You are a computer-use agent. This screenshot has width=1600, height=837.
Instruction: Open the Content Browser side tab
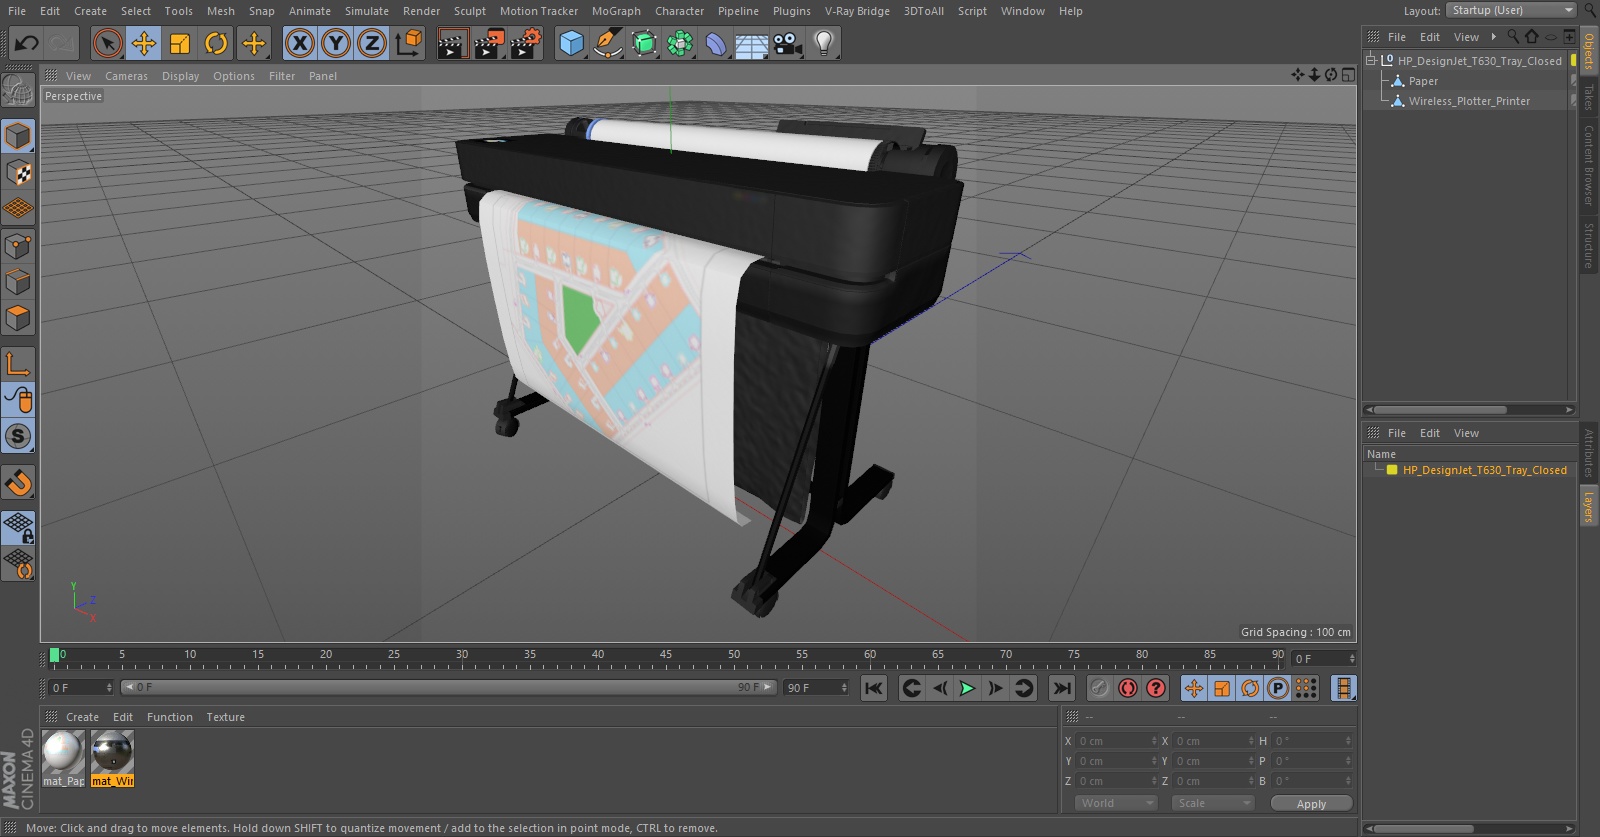1589,165
